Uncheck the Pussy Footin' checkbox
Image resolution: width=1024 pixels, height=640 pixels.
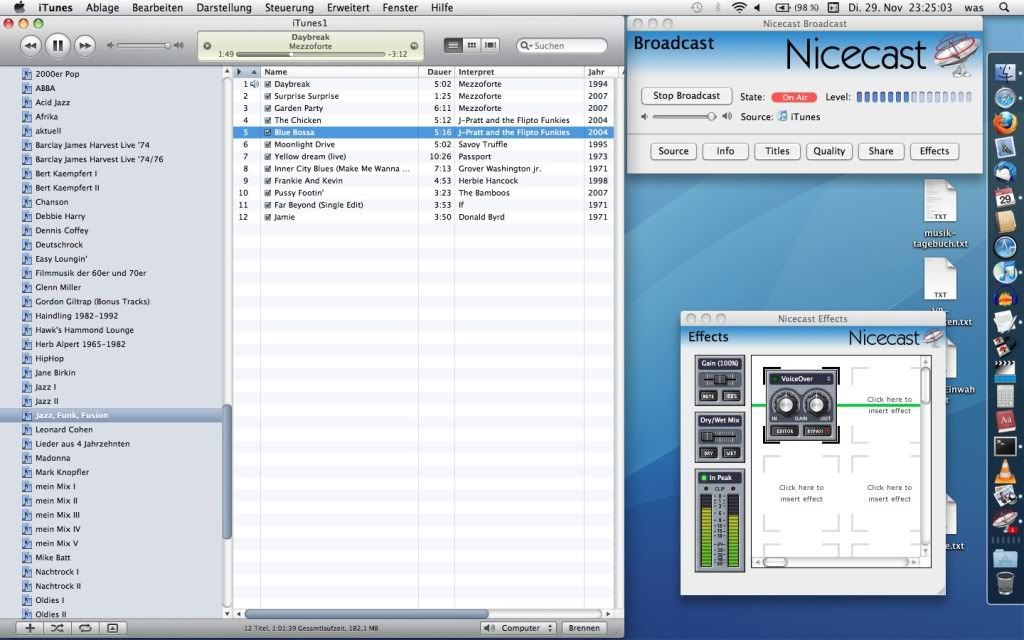(267, 193)
